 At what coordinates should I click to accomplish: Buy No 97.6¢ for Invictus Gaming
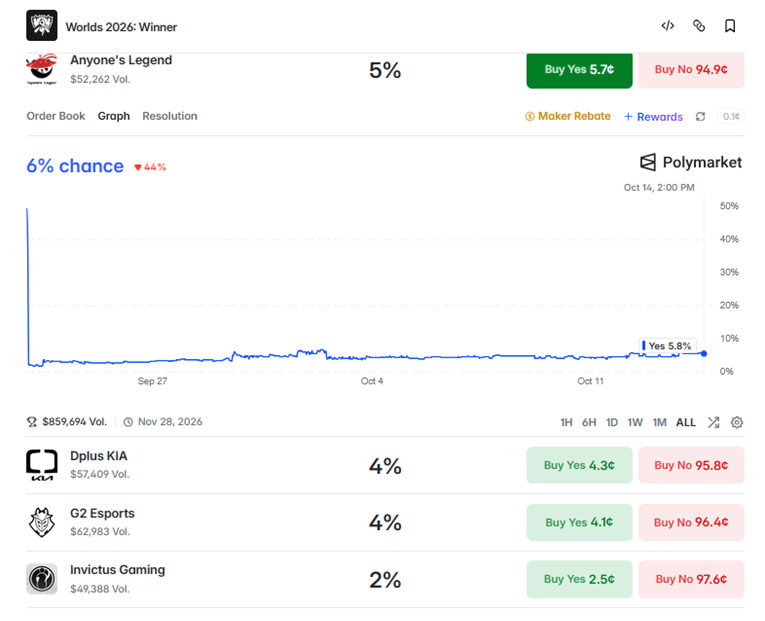click(x=691, y=579)
